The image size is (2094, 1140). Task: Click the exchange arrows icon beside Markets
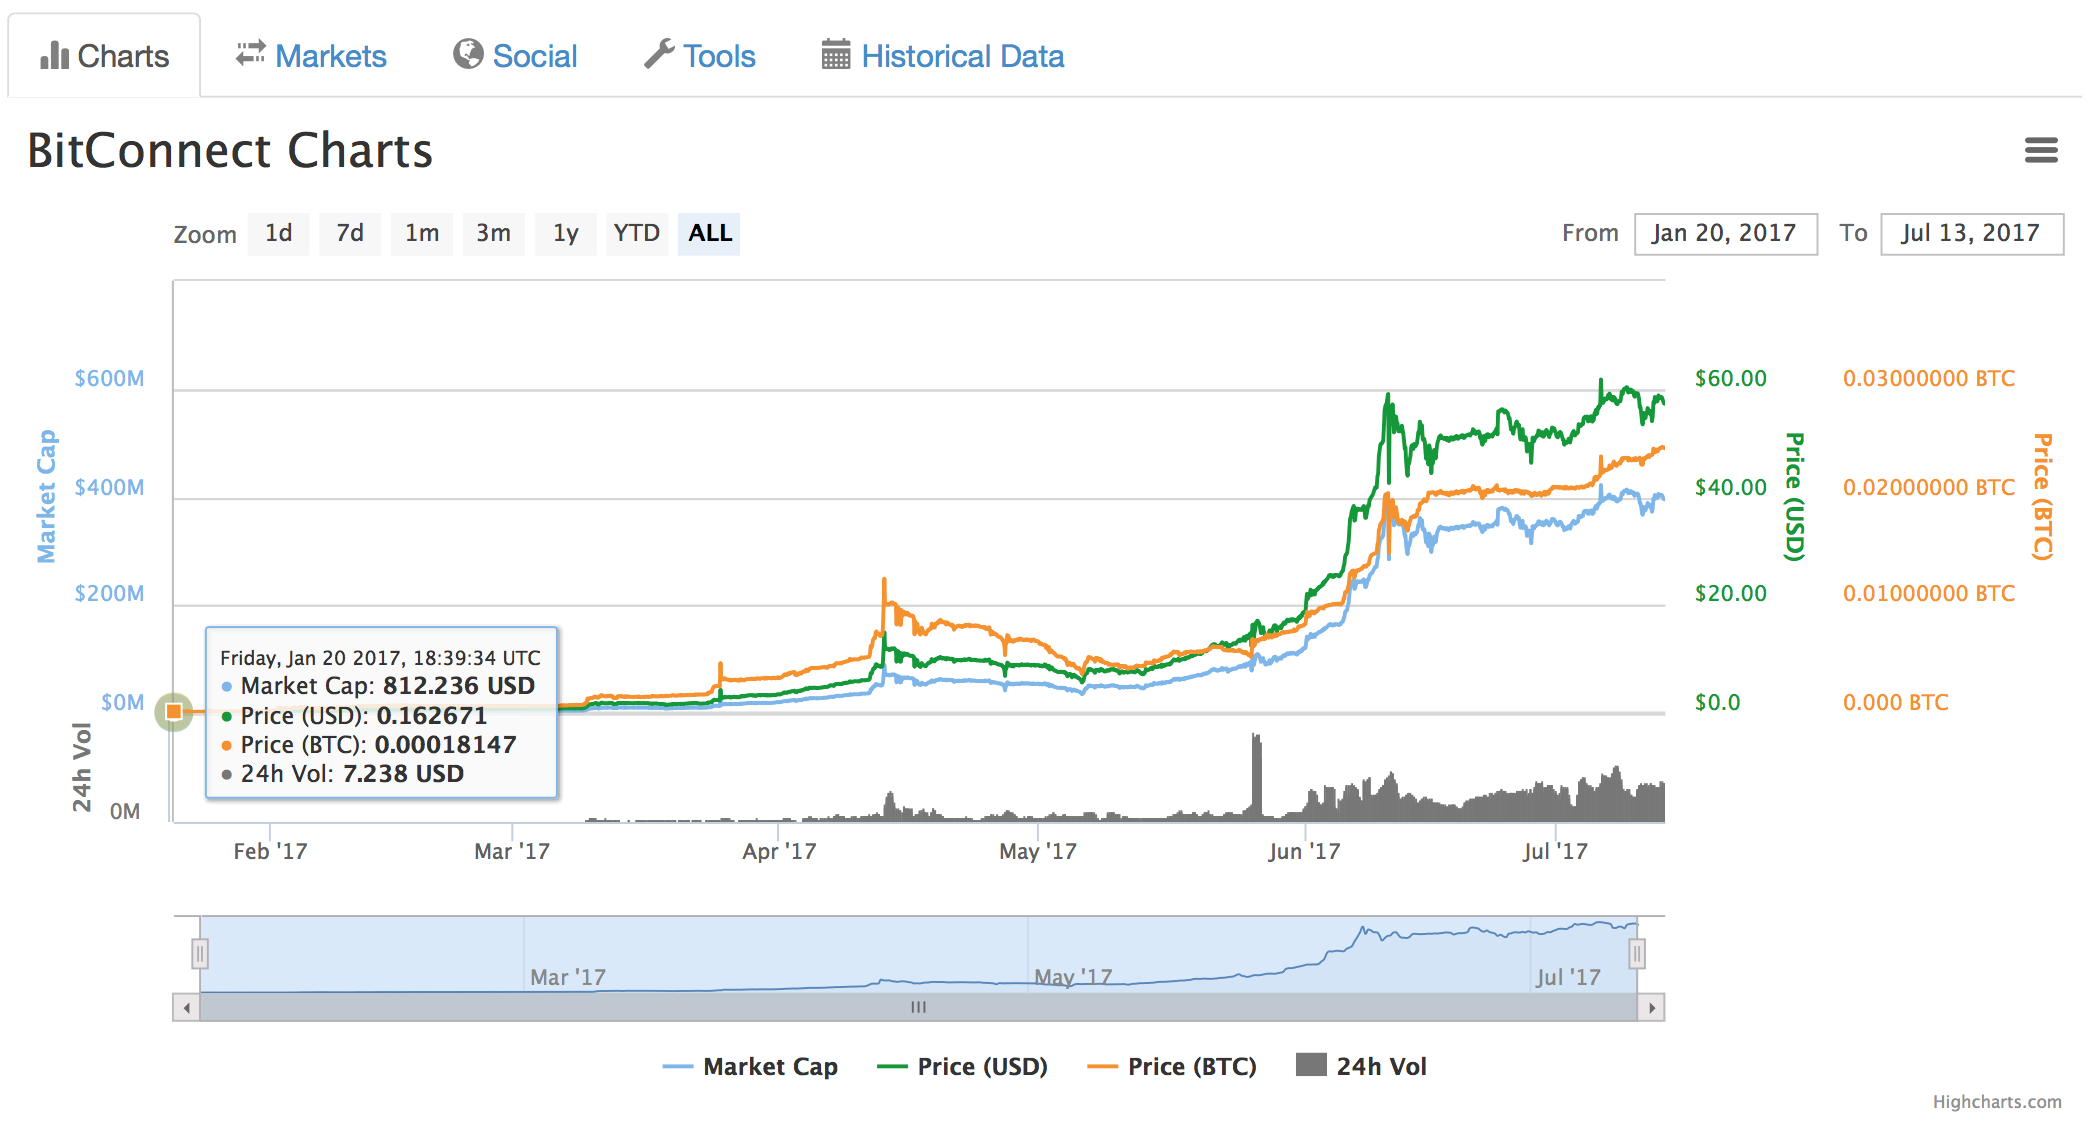pos(250,53)
